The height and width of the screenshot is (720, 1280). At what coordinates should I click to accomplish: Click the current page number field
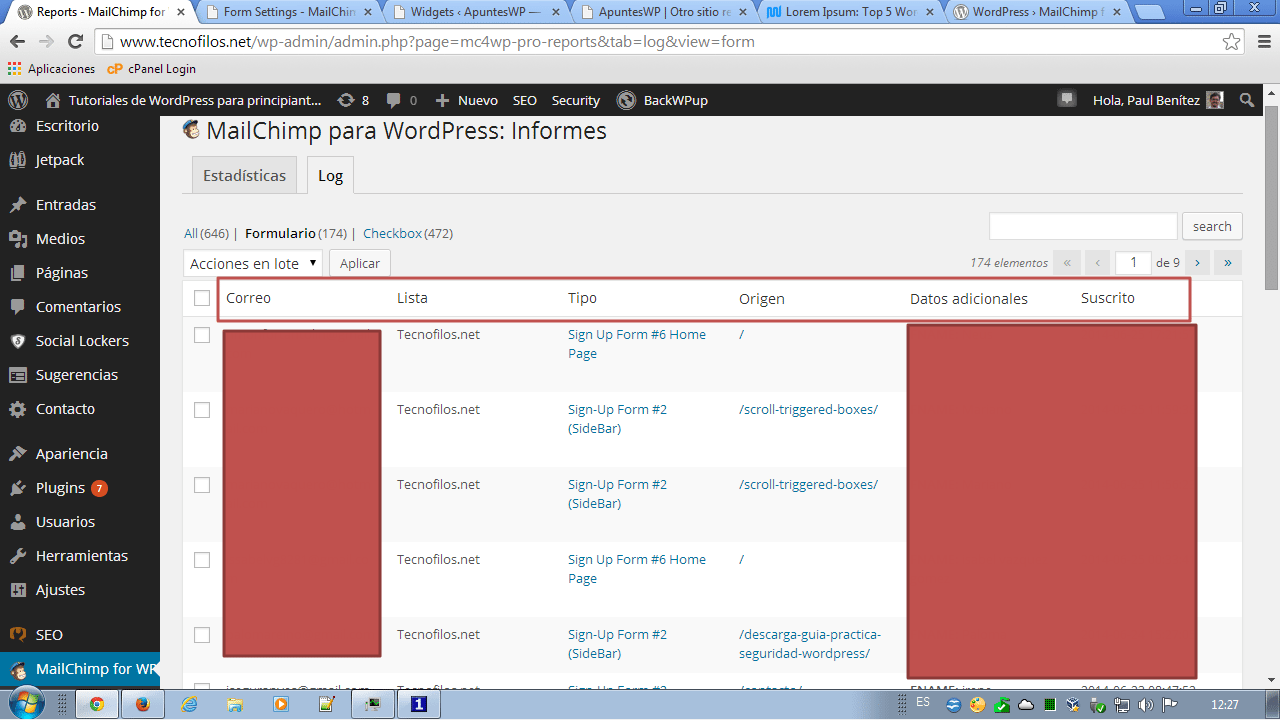pyautogui.click(x=1133, y=263)
